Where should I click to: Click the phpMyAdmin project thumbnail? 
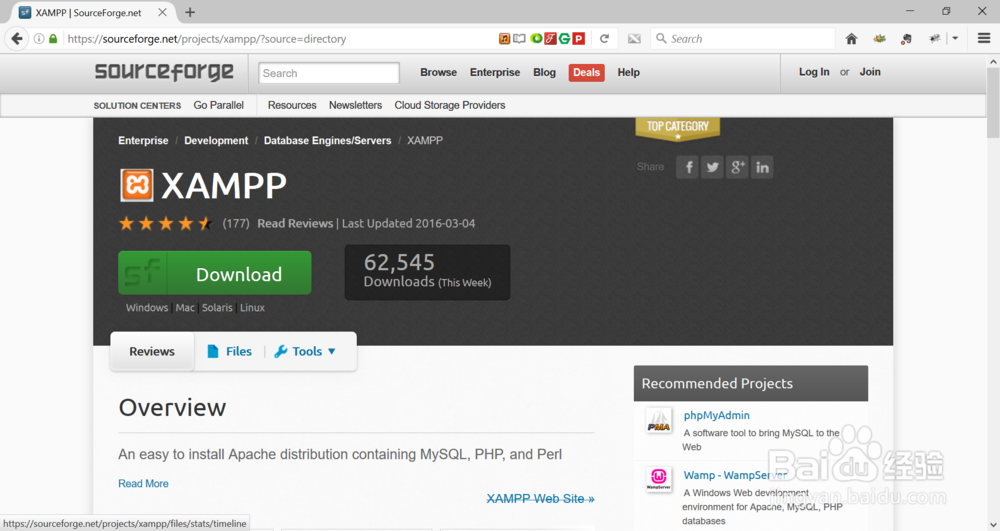[x=659, y=421]
